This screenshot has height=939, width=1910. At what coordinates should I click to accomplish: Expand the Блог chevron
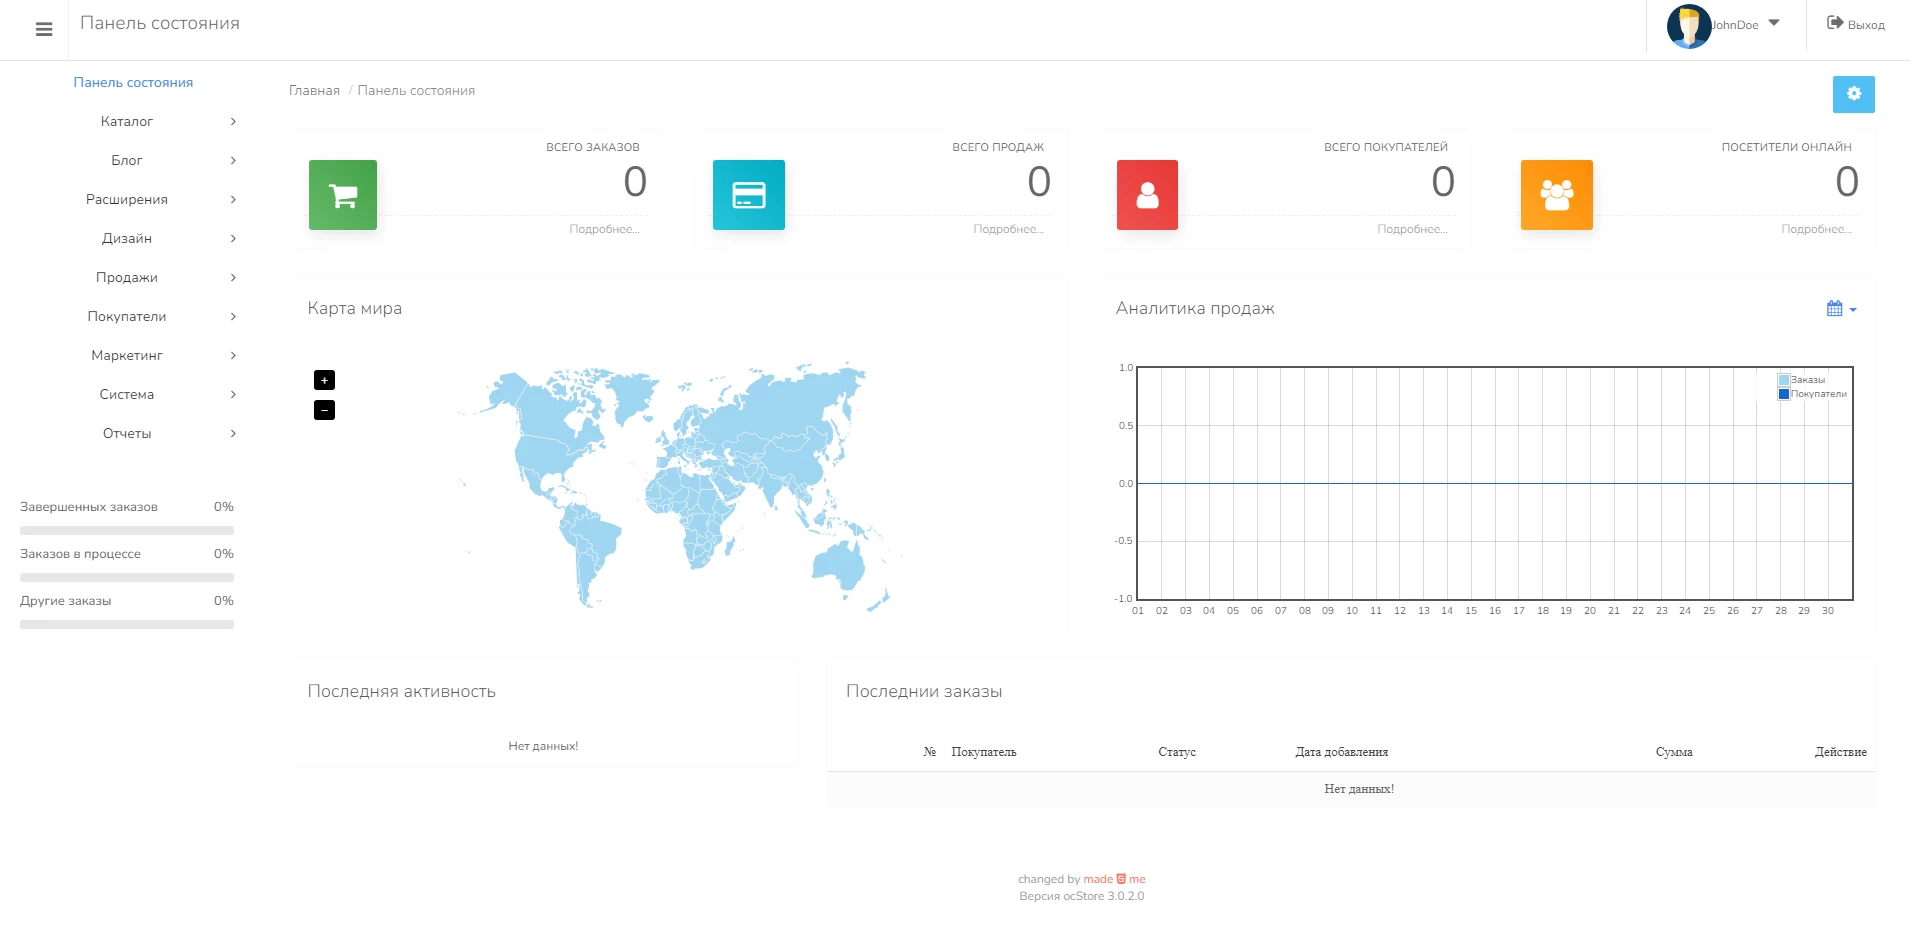[x=233, y=160]
